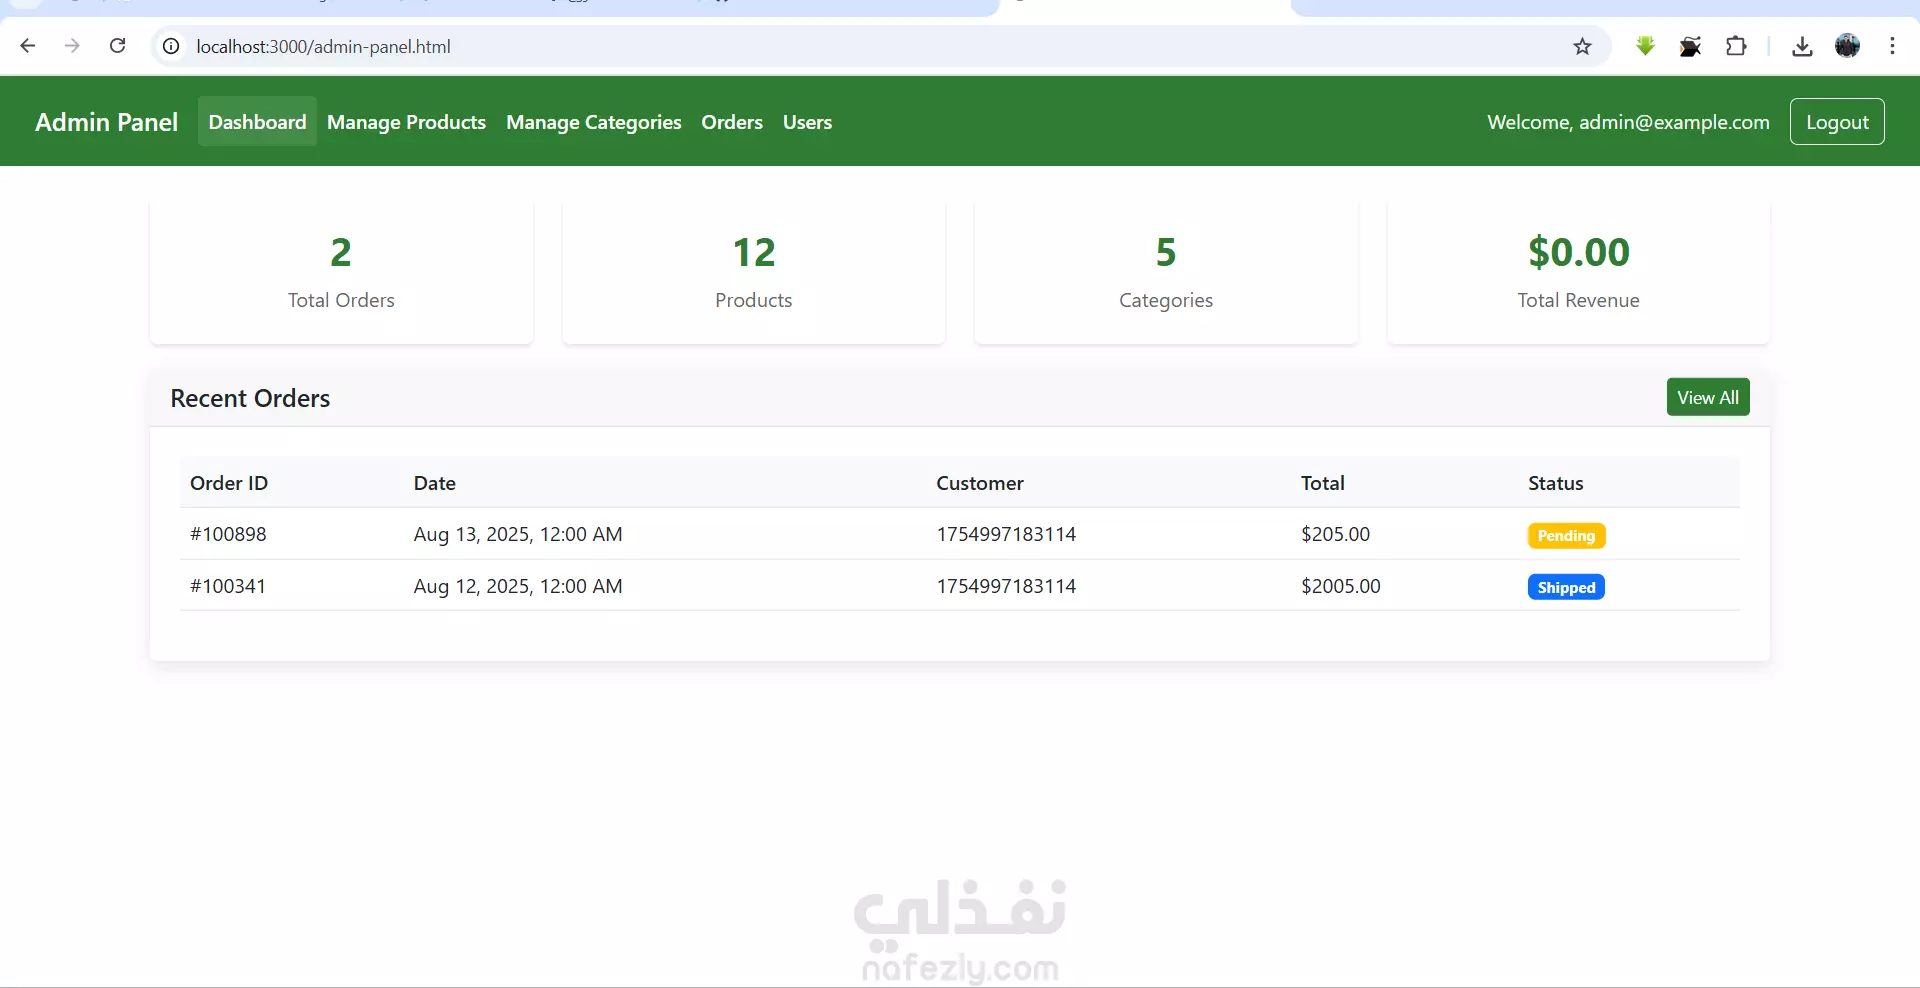Open the Extensions puzzle icon
The height and width of the screenshot is (988, 1920).
(x=1736, y=46)
